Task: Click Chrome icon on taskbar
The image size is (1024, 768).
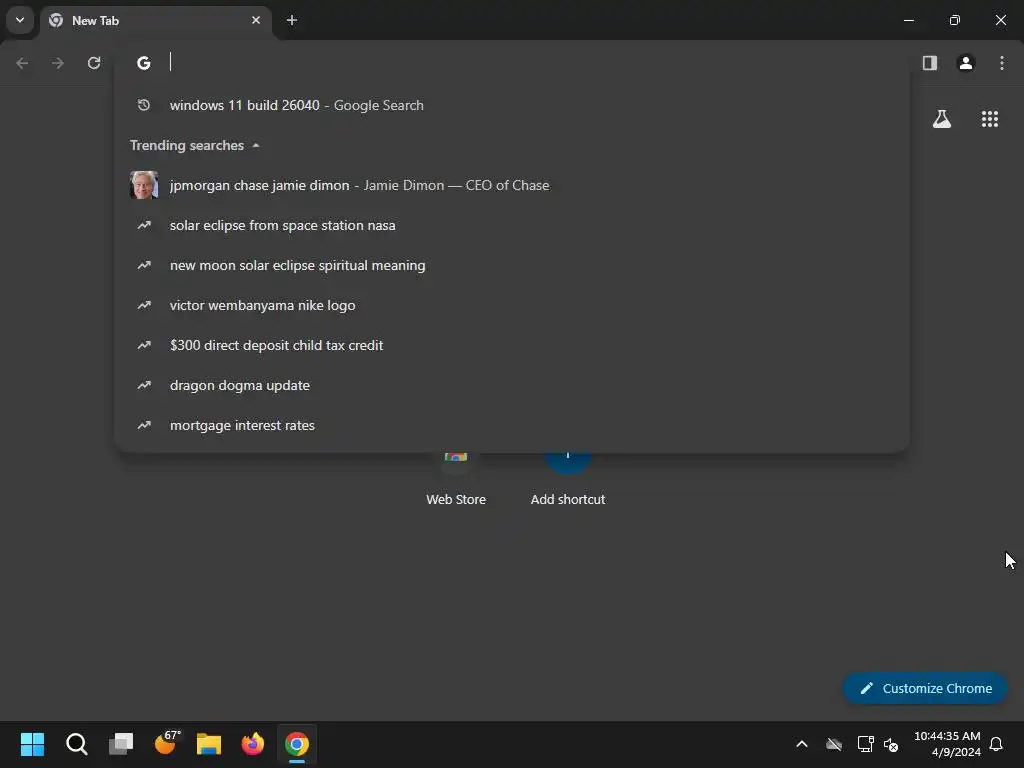Action: click(x=296, y=744)
